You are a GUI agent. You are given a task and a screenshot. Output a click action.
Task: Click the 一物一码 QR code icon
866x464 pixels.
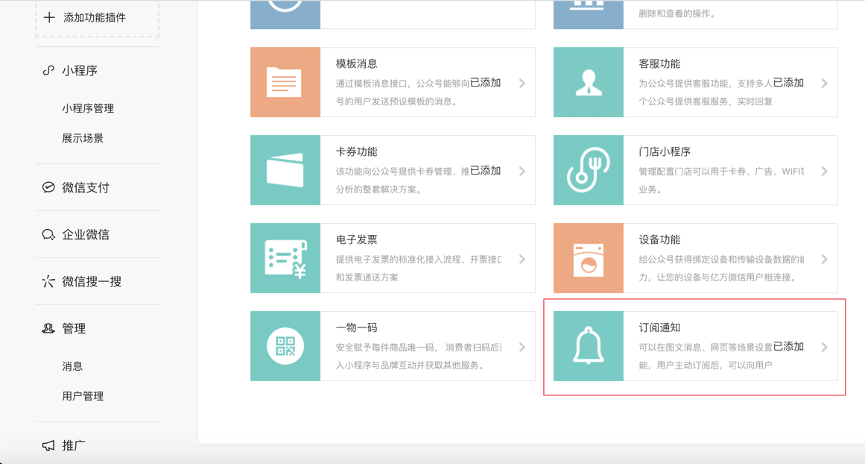286,346
